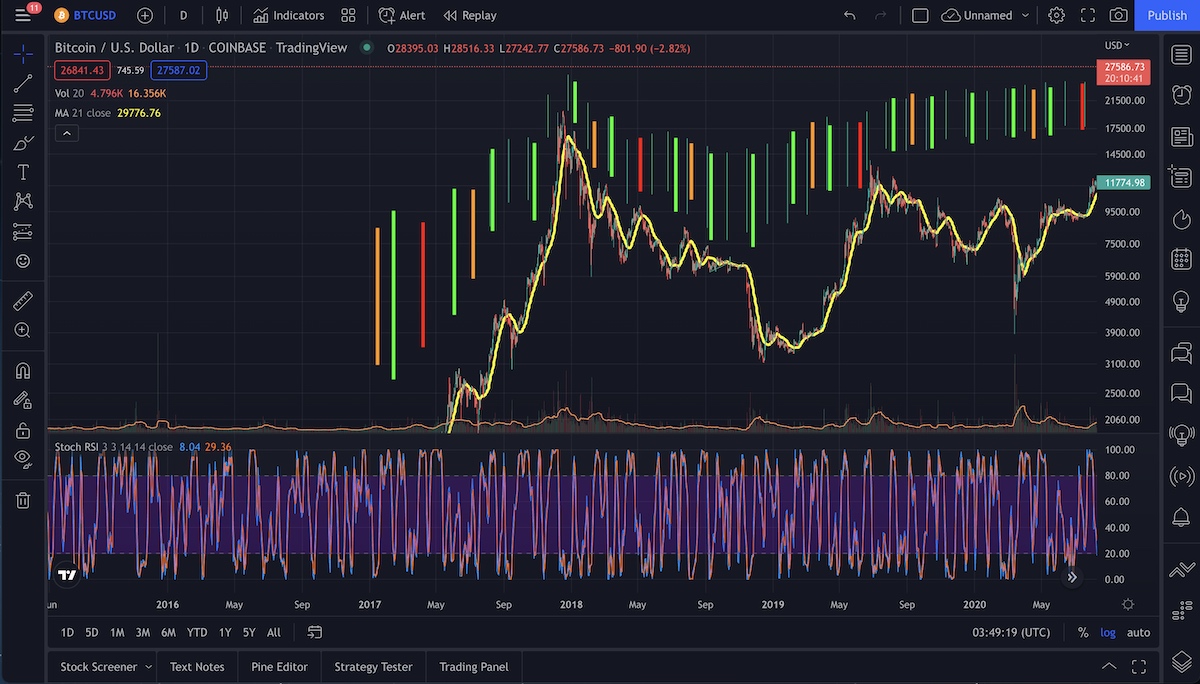Viewport: 1200px width, 684px height.
Task: Toggle log scale mode
Action: click(1108, 632)
